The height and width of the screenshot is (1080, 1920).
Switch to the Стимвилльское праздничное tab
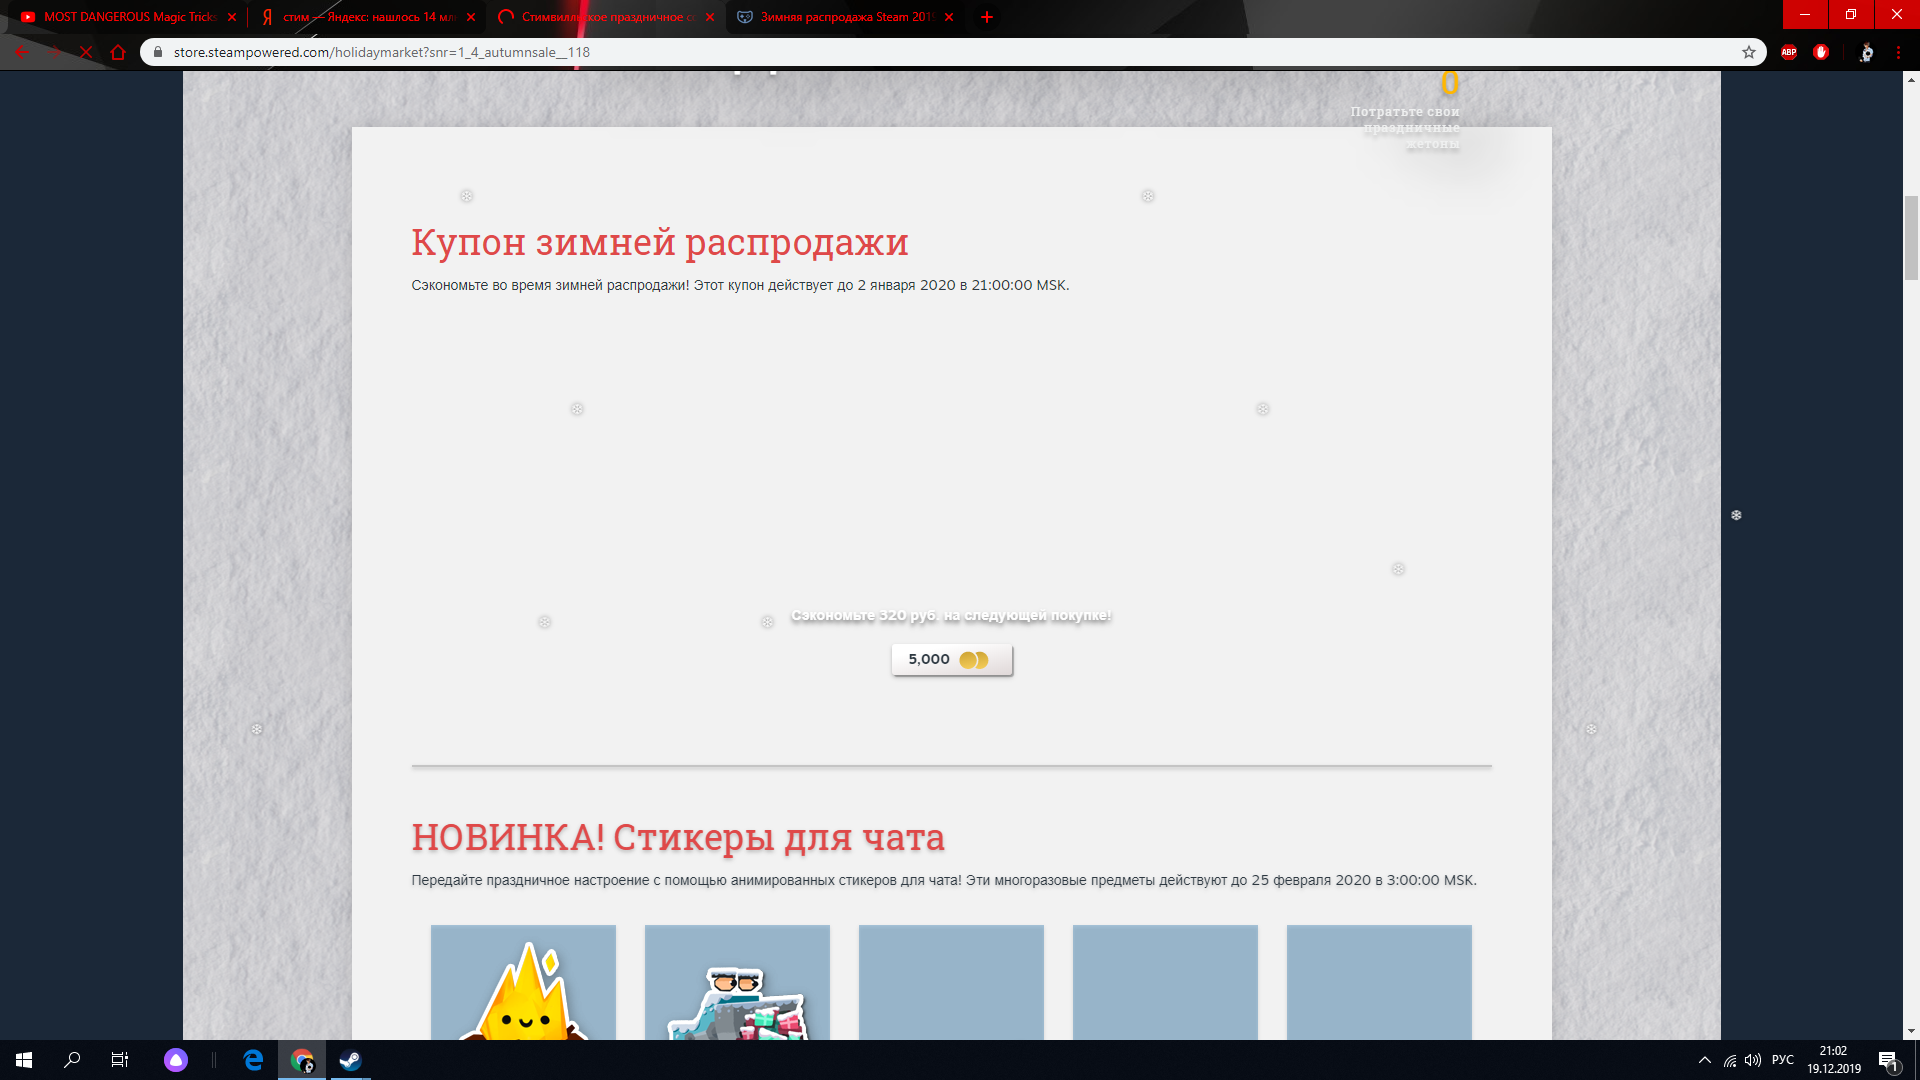[x=604, y=17]
